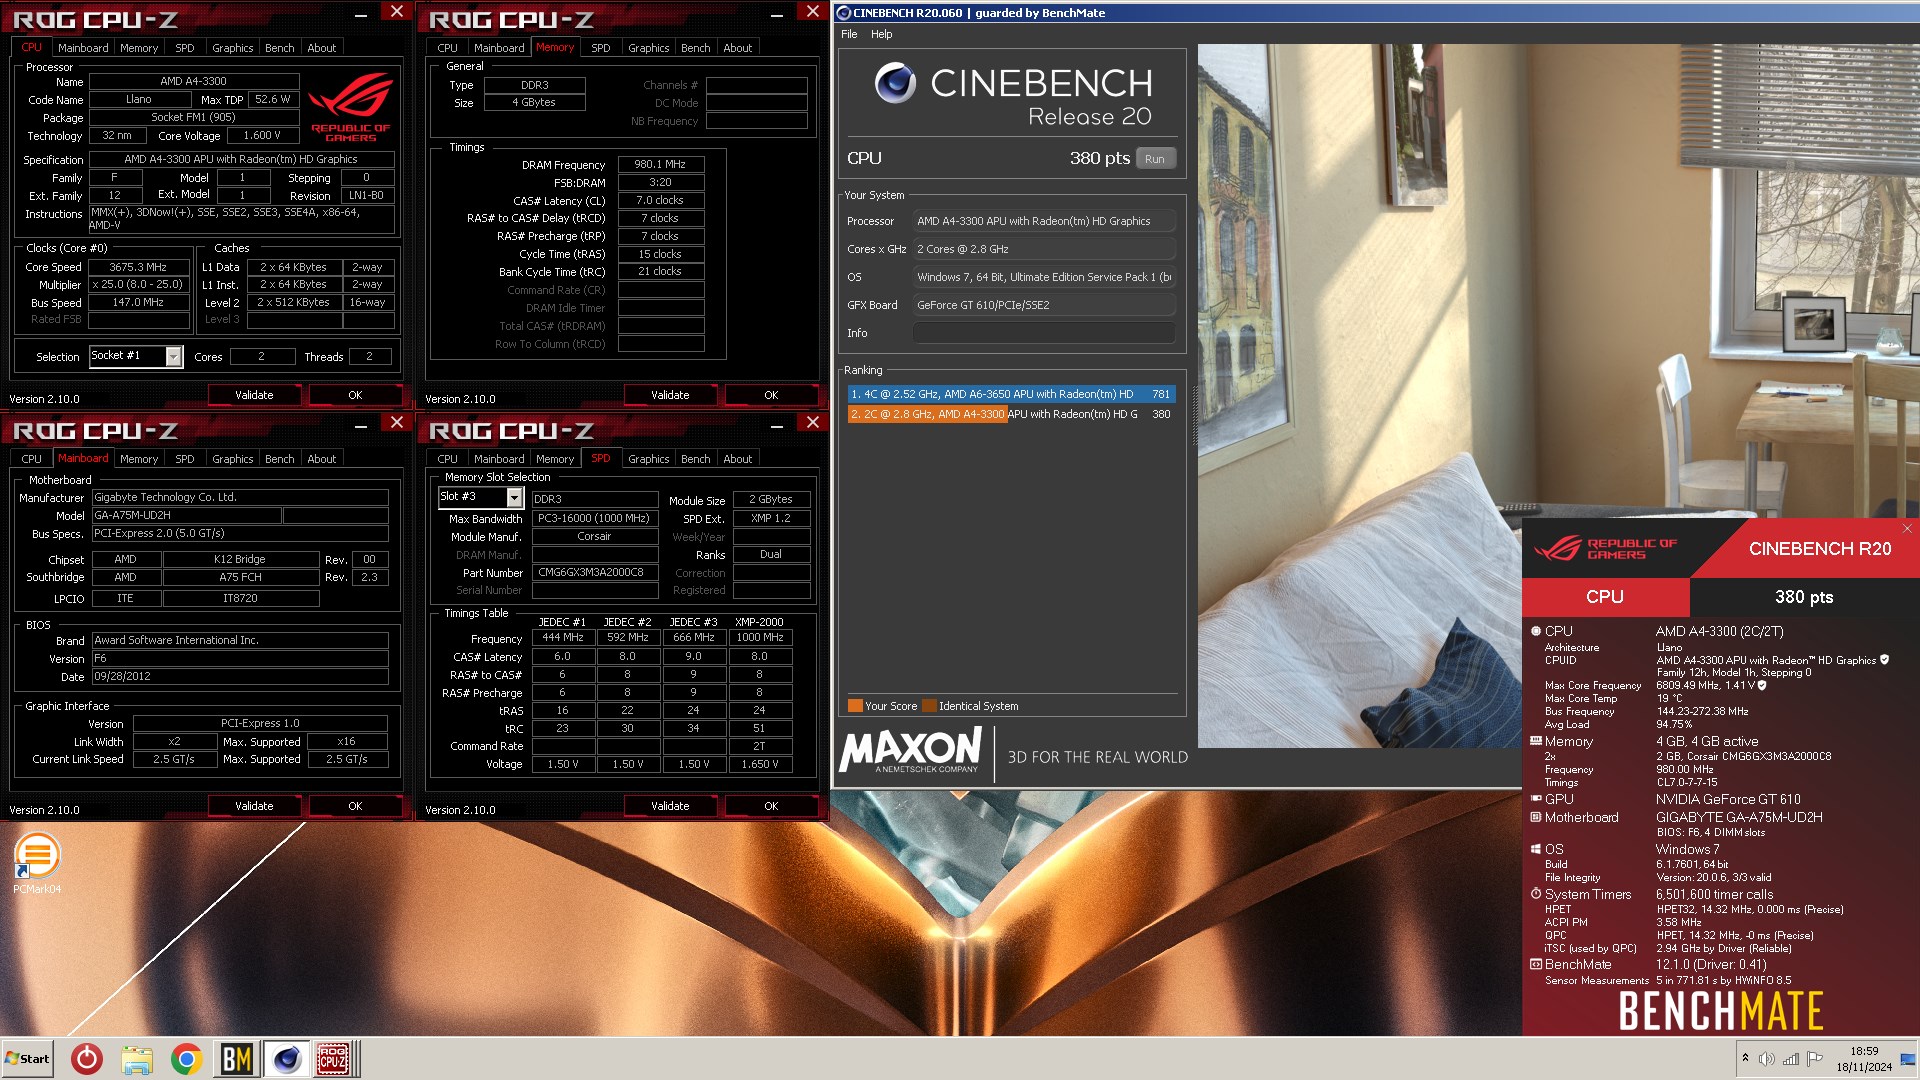
Task: Click verified shield beside CPUID in BenchMate
Action: [x=1885, y=660]
